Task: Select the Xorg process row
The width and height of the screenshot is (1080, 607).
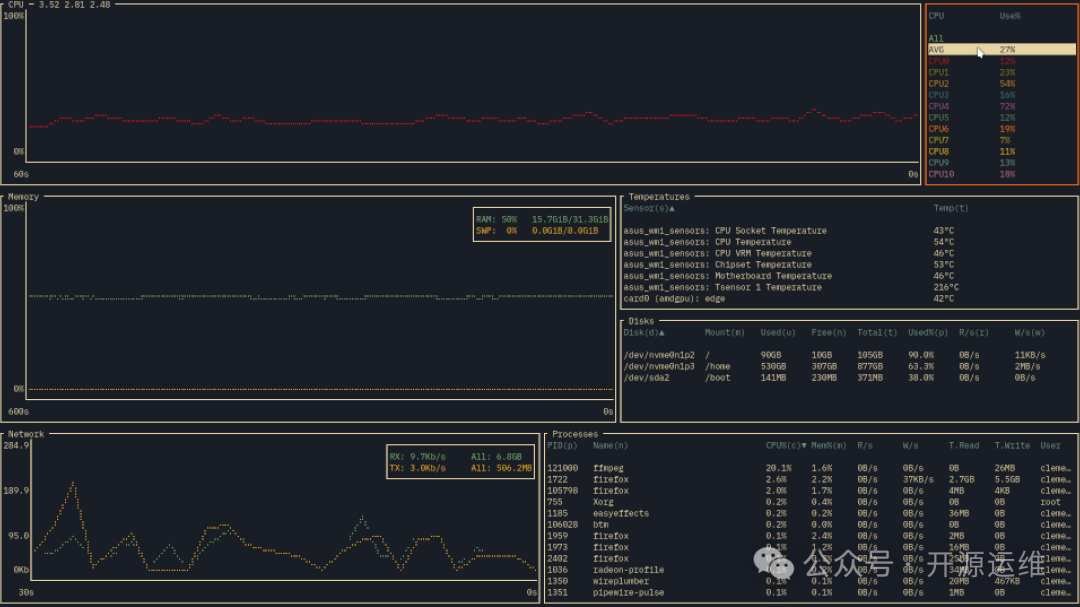Action: click(603, 502)
